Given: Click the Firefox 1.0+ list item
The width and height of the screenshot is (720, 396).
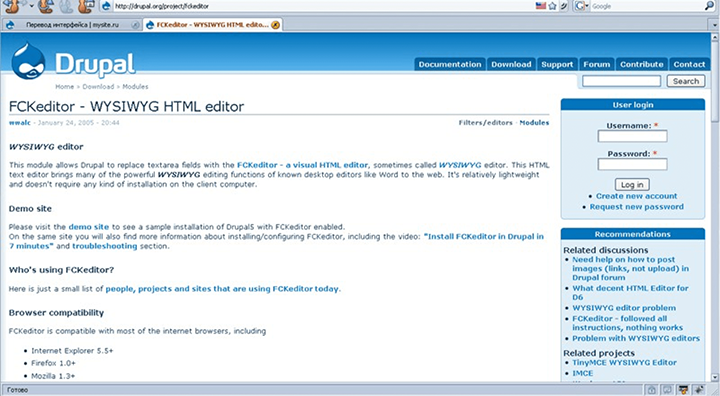Looking at the screenshot, I should 53,363.
